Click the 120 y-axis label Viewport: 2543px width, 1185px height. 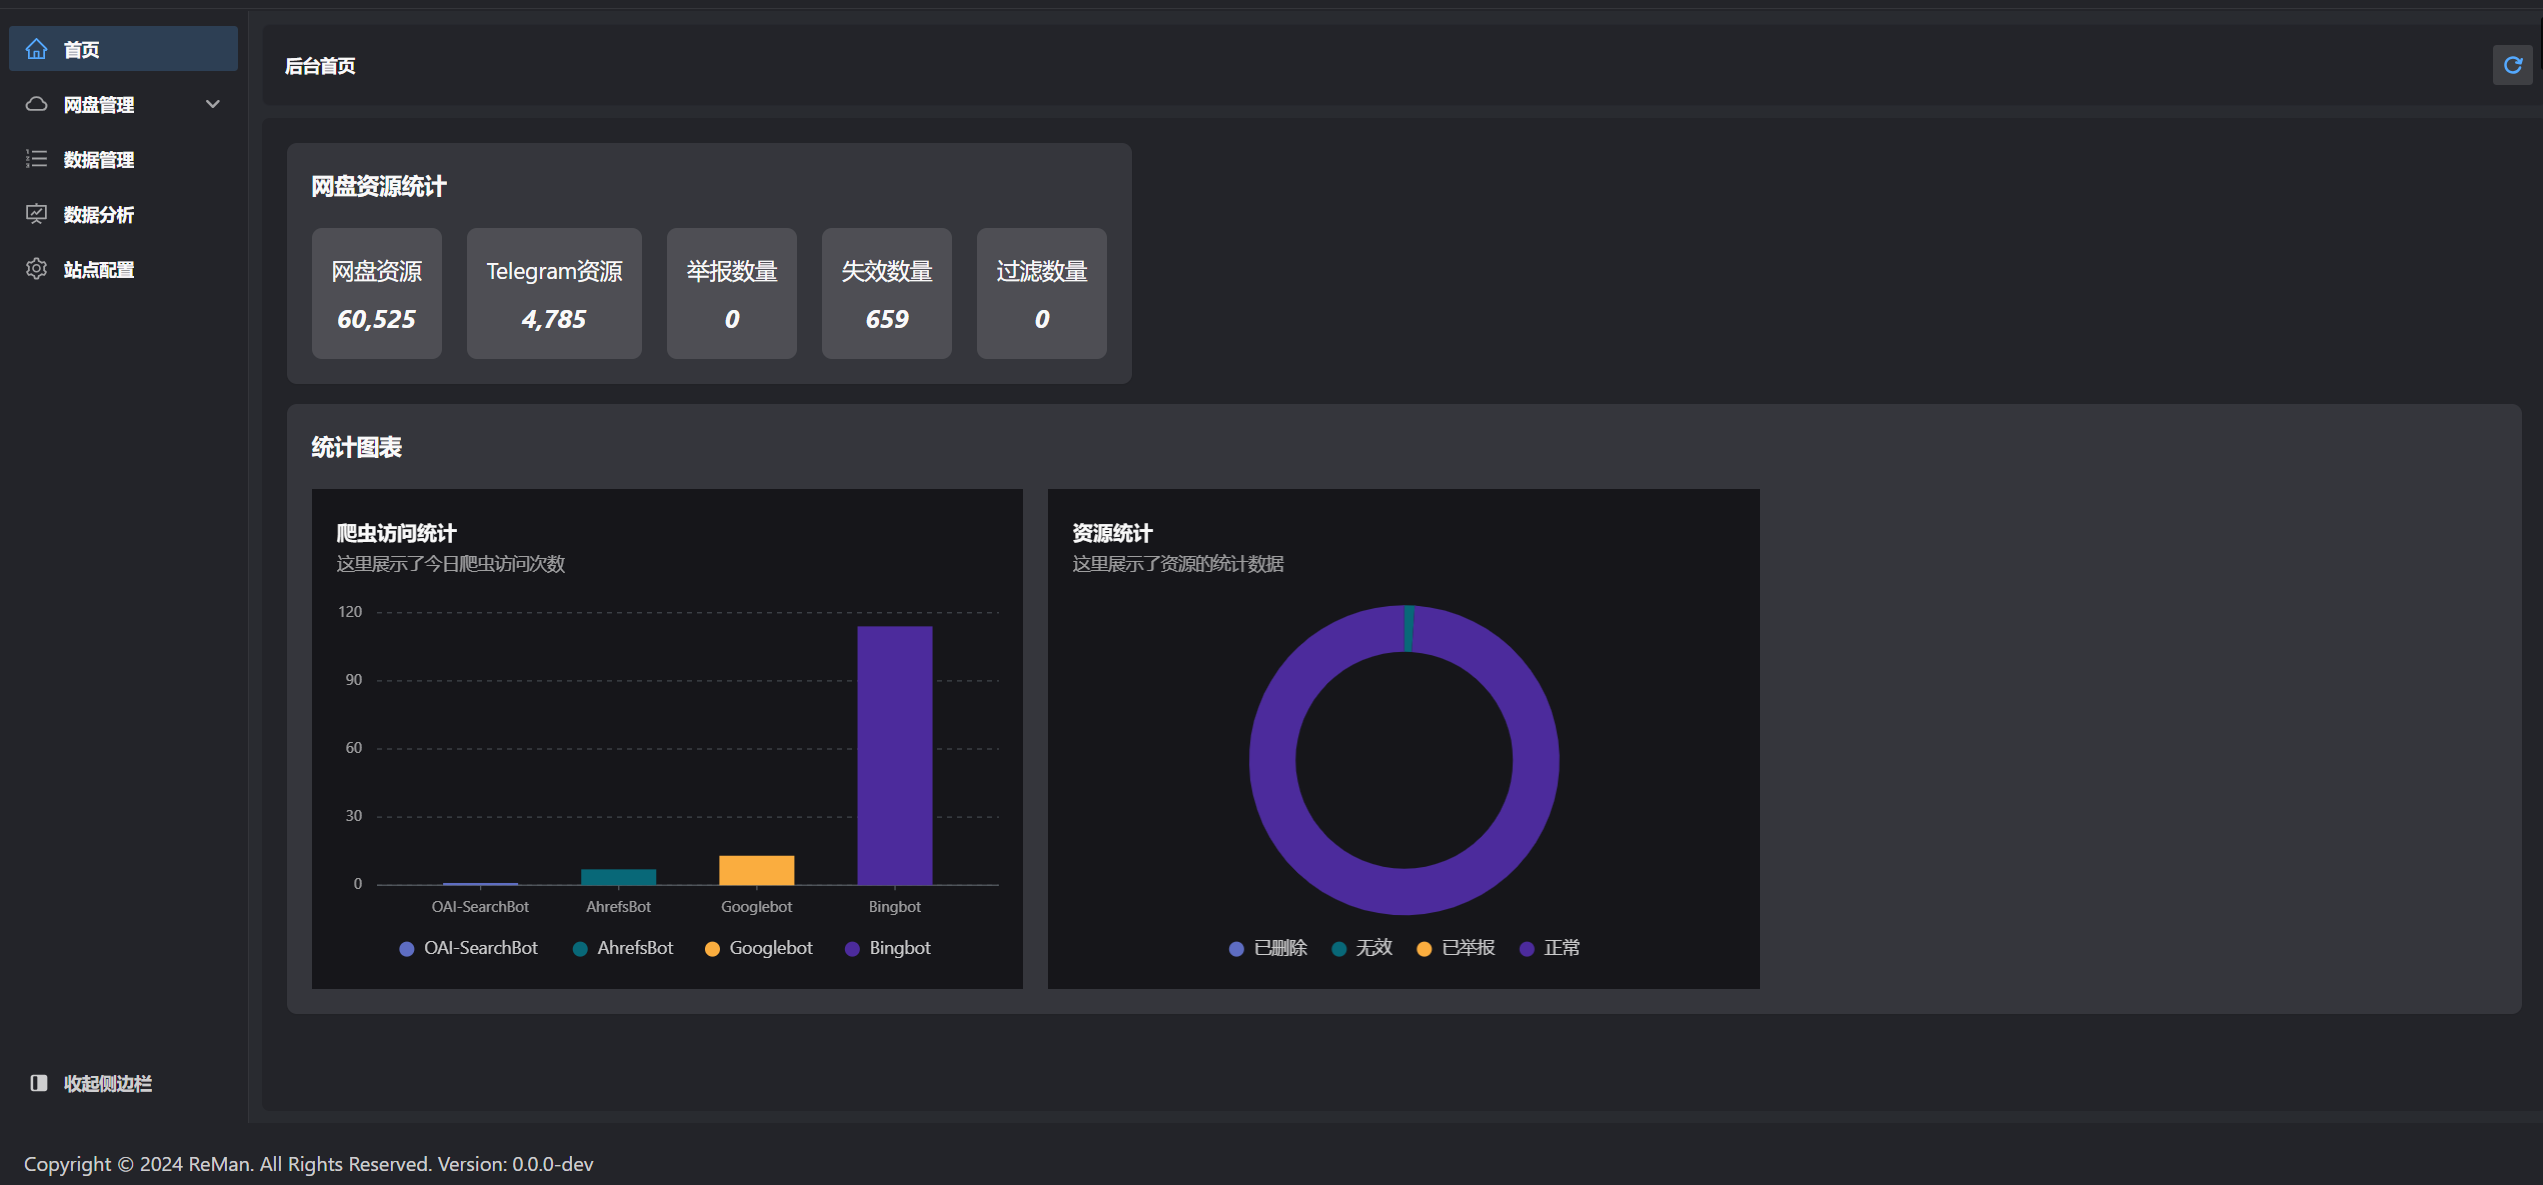[350, 612]
